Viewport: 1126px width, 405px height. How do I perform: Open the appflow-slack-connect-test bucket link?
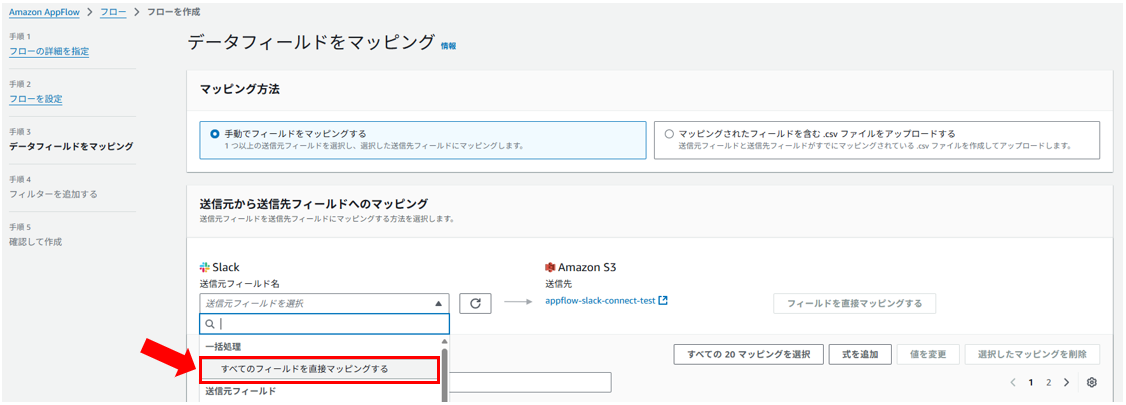click(600, 301)
